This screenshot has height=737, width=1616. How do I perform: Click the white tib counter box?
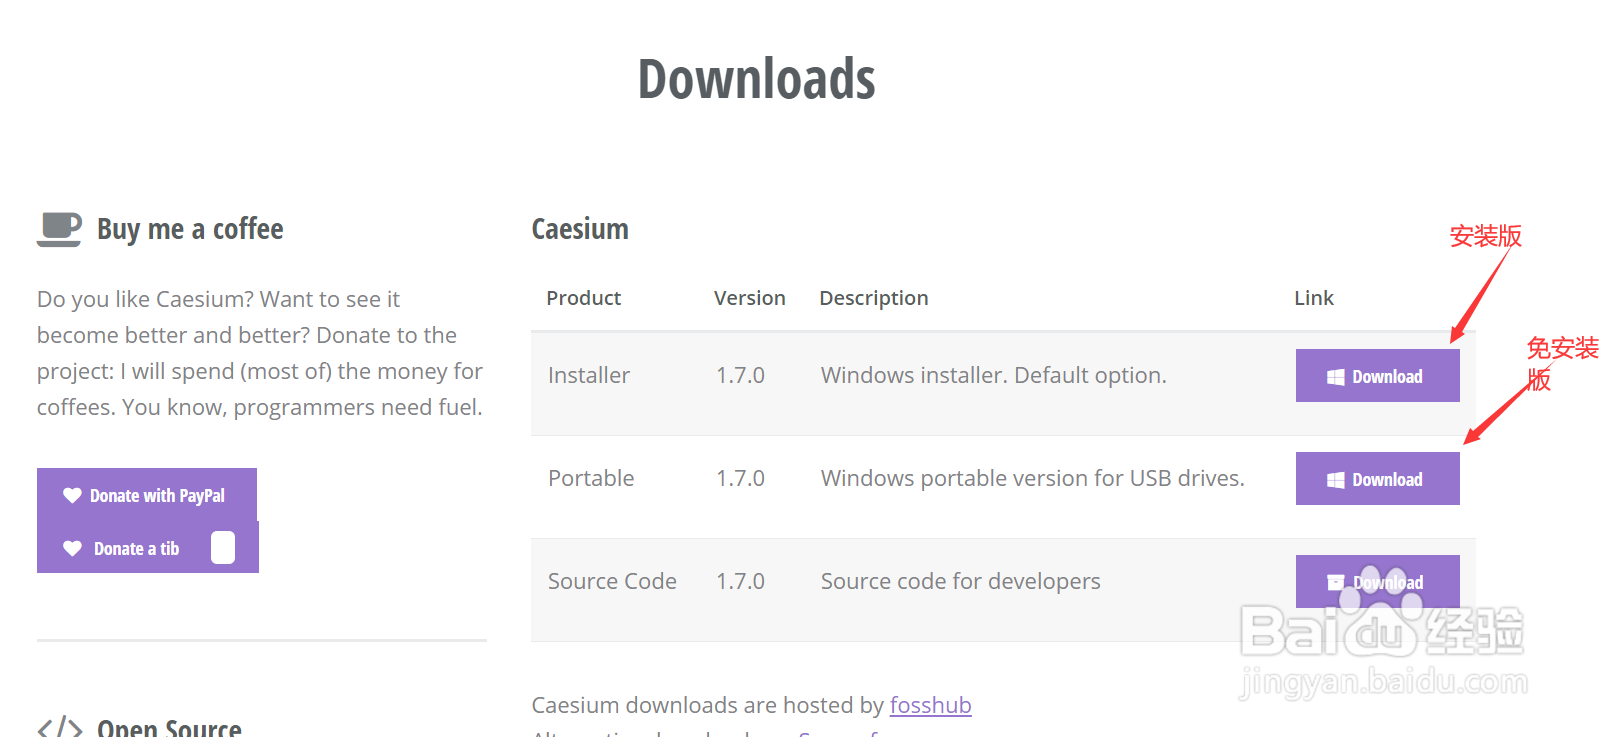pyautogui.click(x=223, y=548)
